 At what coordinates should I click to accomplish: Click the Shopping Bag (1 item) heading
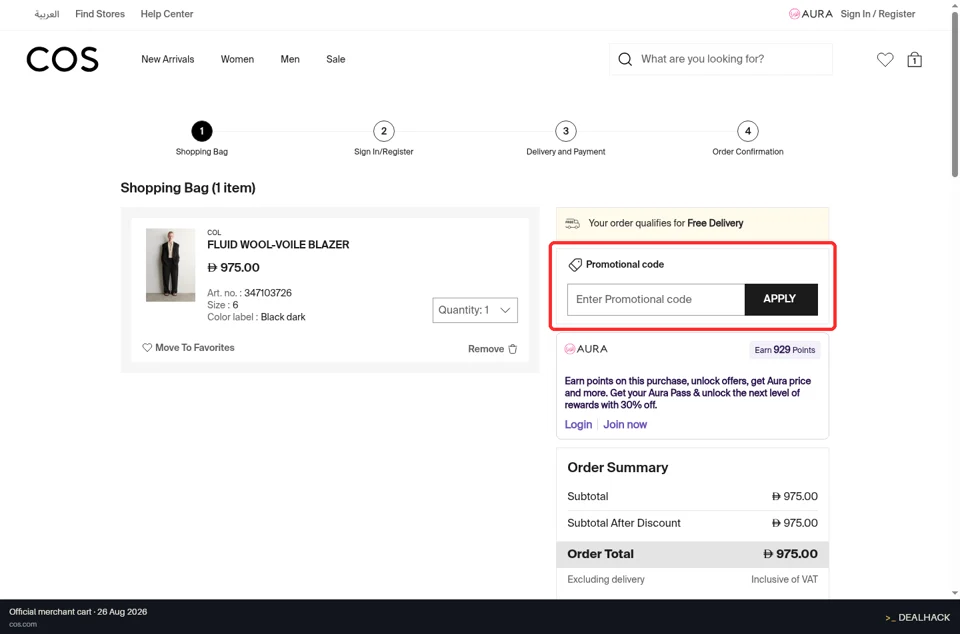point(188,188)
